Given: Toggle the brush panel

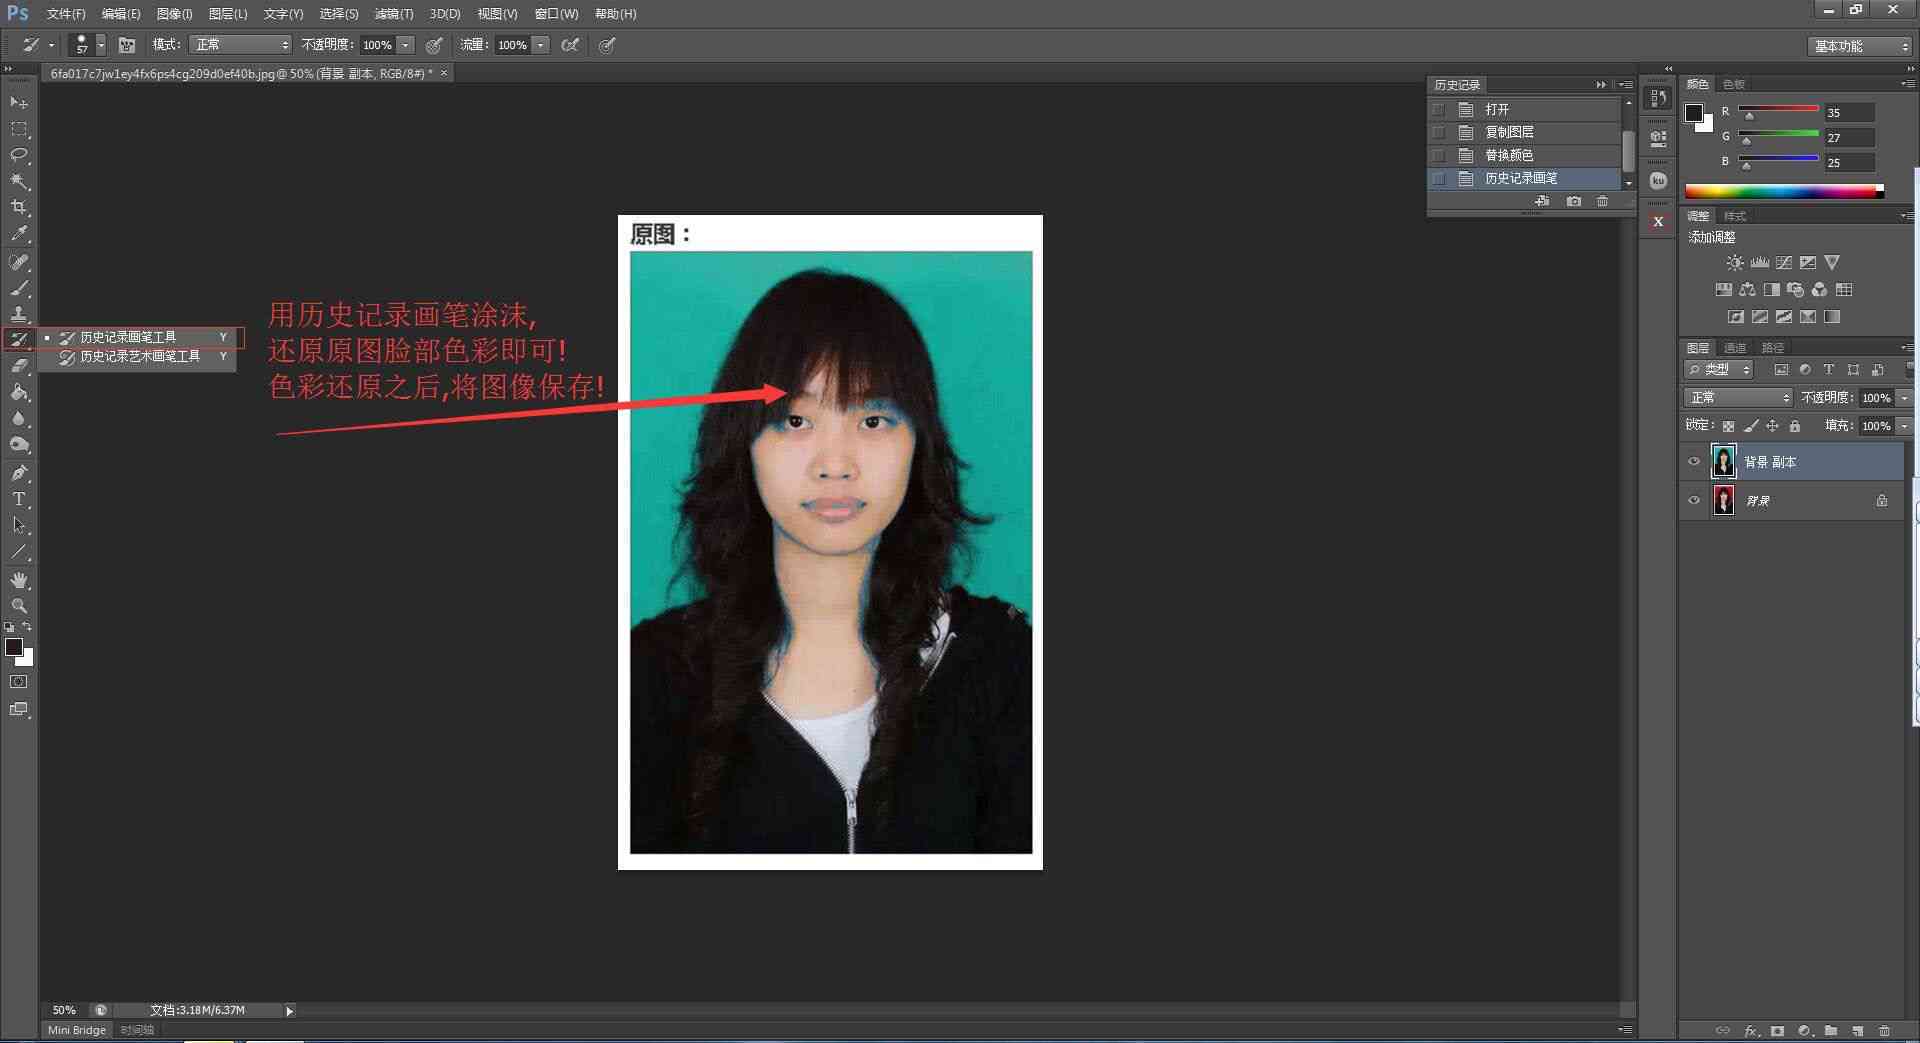Looking at the screenshot, I should click(127, 45).
